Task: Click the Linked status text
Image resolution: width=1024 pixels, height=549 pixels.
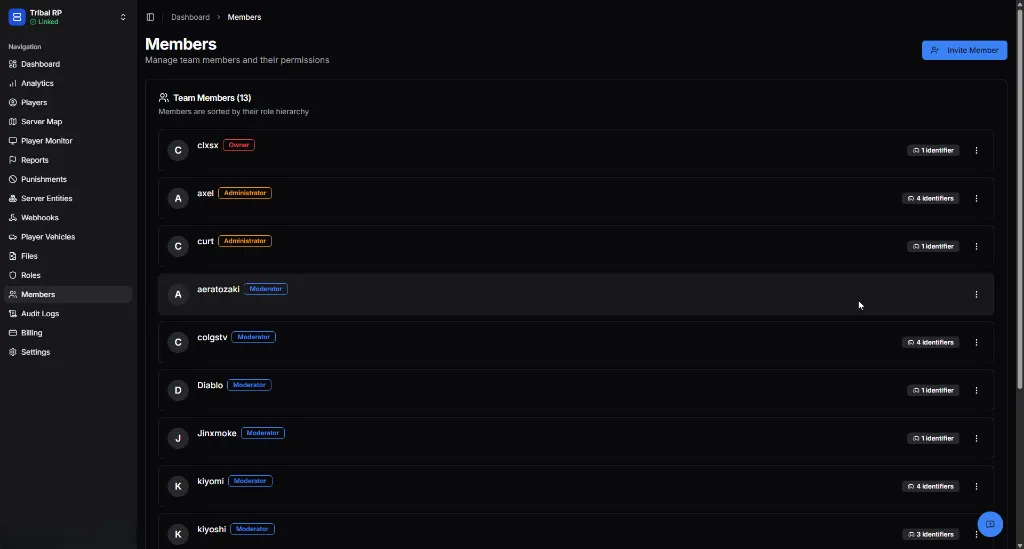Action: [48, 22]
